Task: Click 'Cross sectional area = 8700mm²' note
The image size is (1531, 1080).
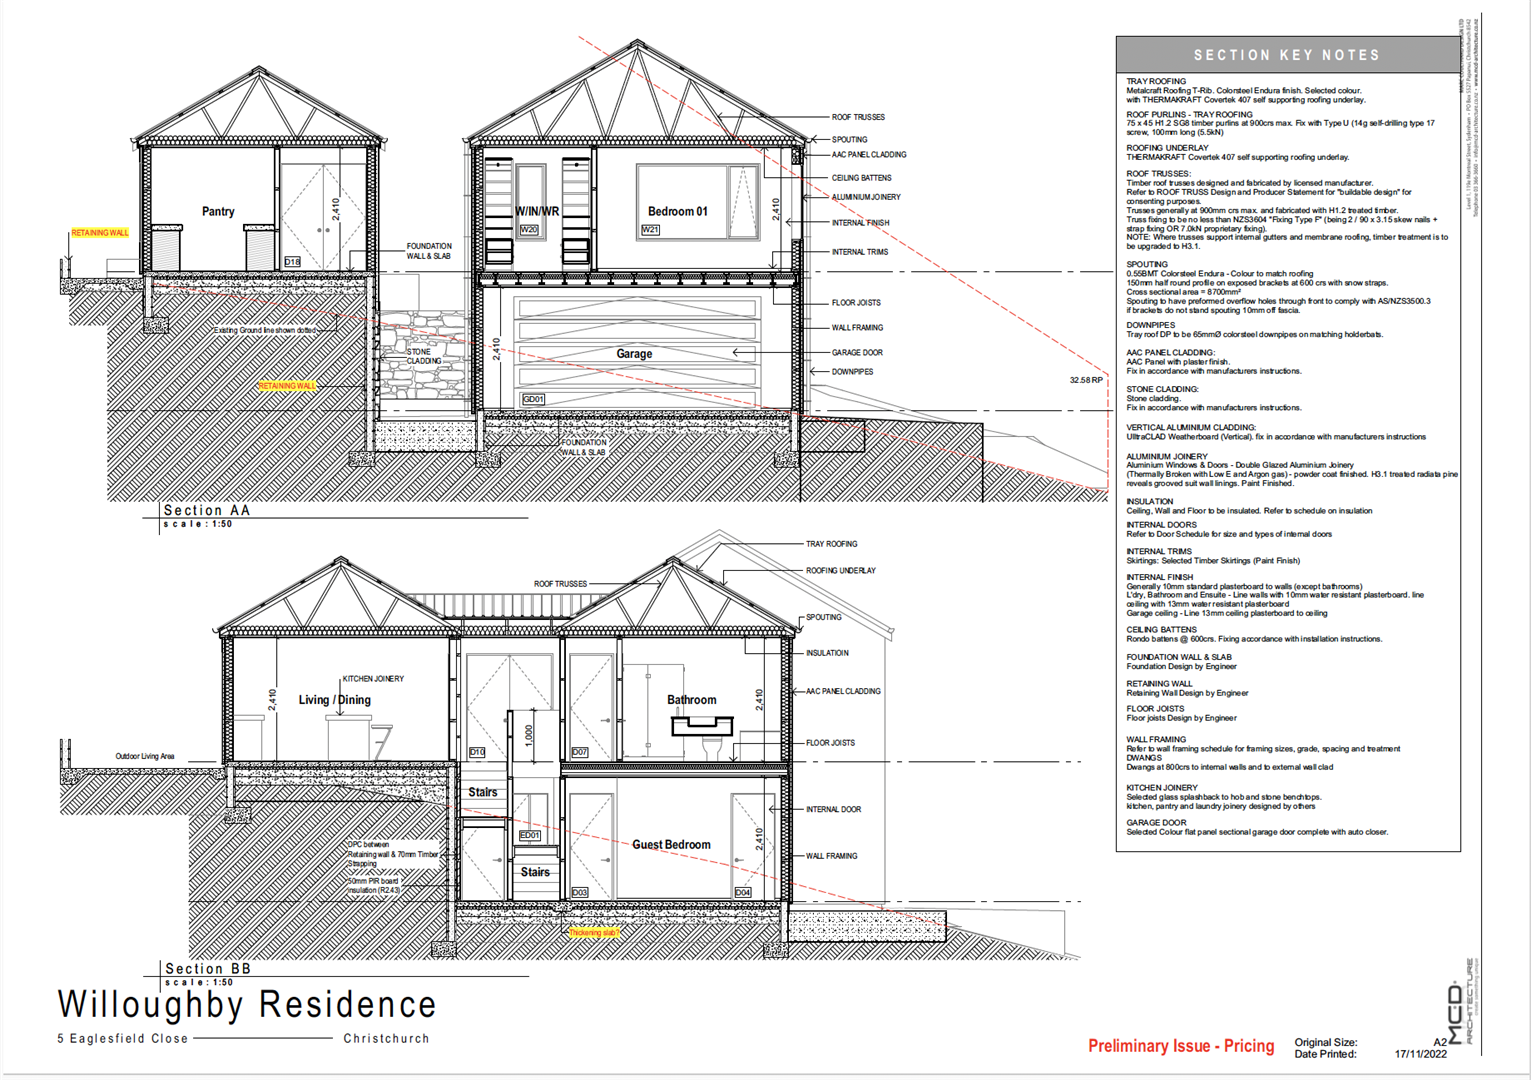Action: 1183,292
